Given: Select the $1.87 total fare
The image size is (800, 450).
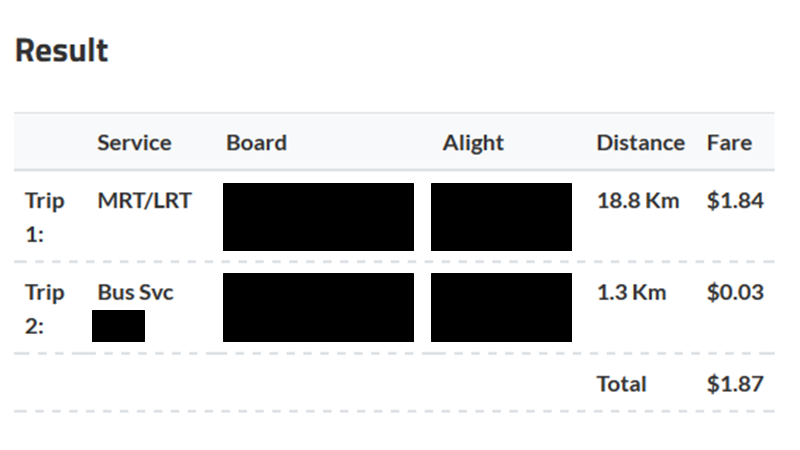Looking at the screenshot, I should click(x=735, y=384).
